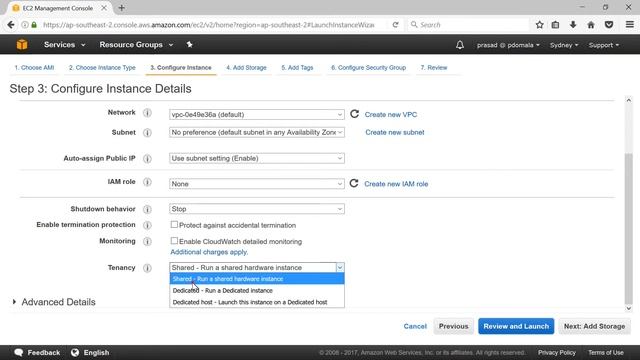Open the Firefox hamburger menu
Image resolution: width=640 pixels, height=360 pixels.
(x=629, y=24)
